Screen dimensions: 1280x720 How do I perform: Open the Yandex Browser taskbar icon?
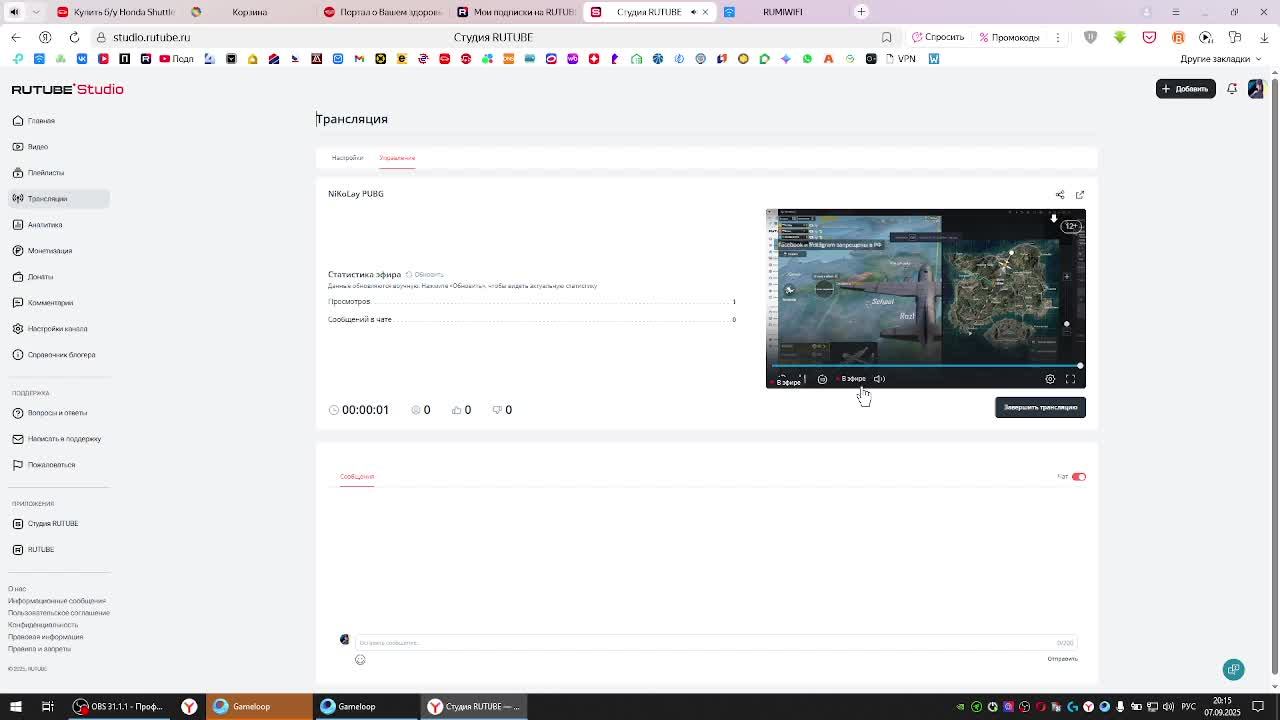pos(189,707)
